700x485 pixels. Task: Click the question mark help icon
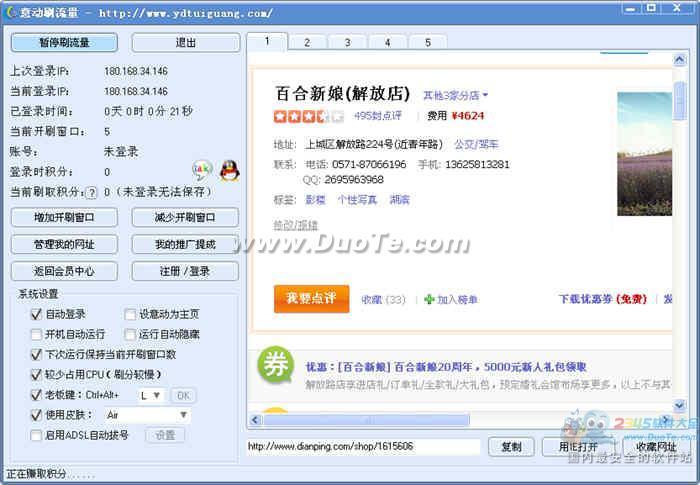91,192
